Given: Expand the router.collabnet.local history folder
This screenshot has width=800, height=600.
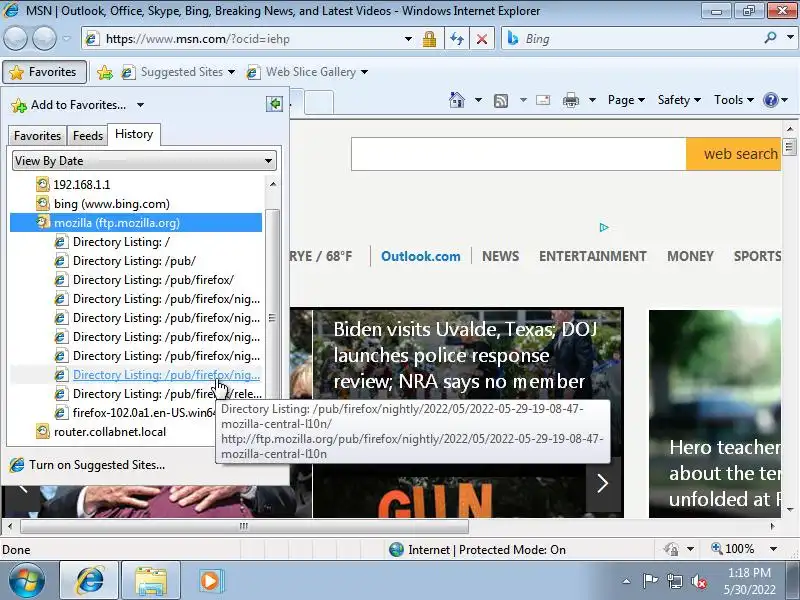Looking at the screenshot, I should (x=110, y=432).
